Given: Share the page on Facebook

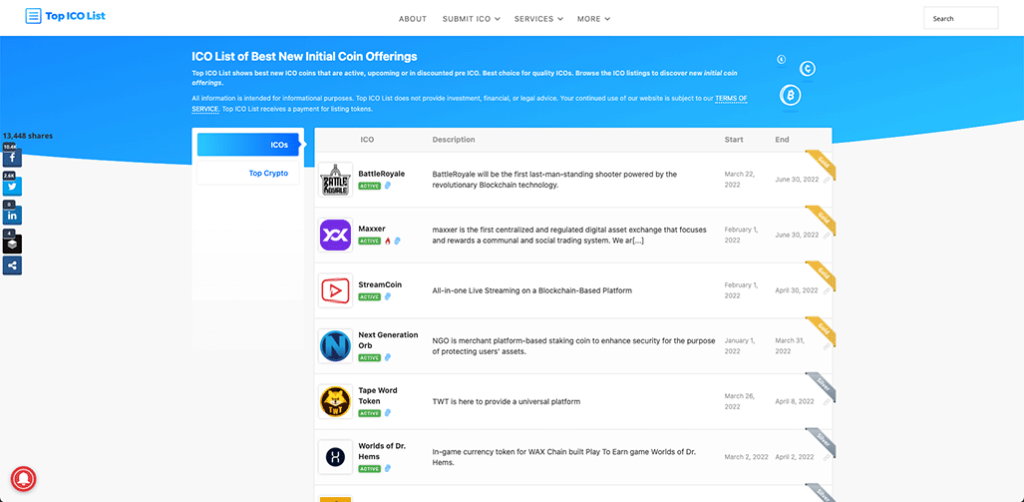Looking at the screenshot, I should pyautogui.click(x=11, y=158).
